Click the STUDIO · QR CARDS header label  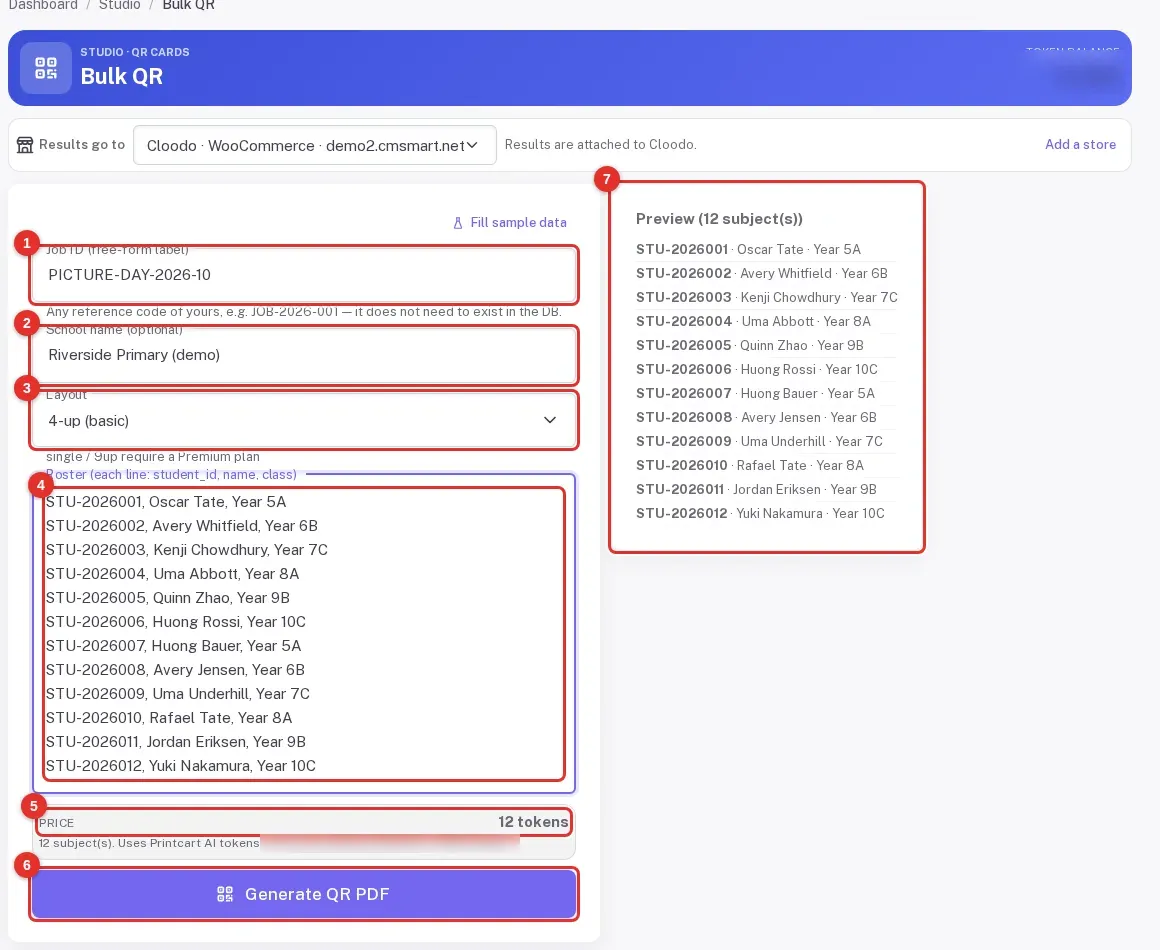coord(135,52)
